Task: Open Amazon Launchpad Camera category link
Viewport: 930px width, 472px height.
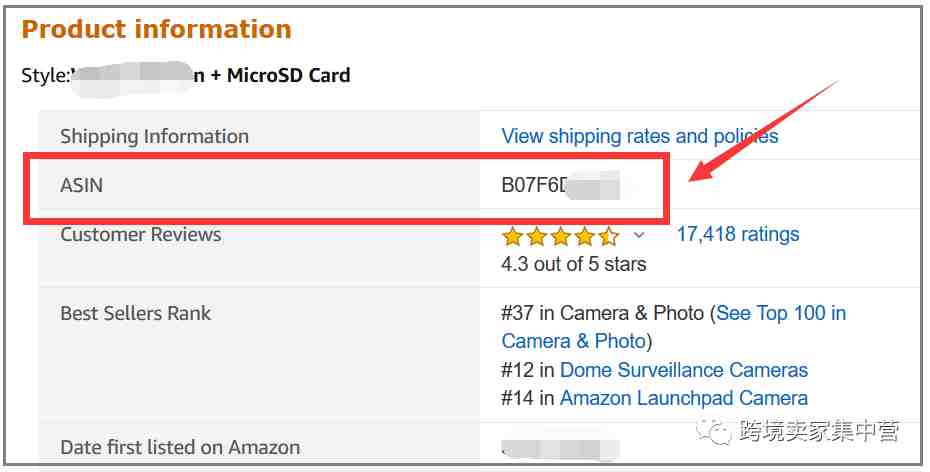Action: [x=684, y=398]
